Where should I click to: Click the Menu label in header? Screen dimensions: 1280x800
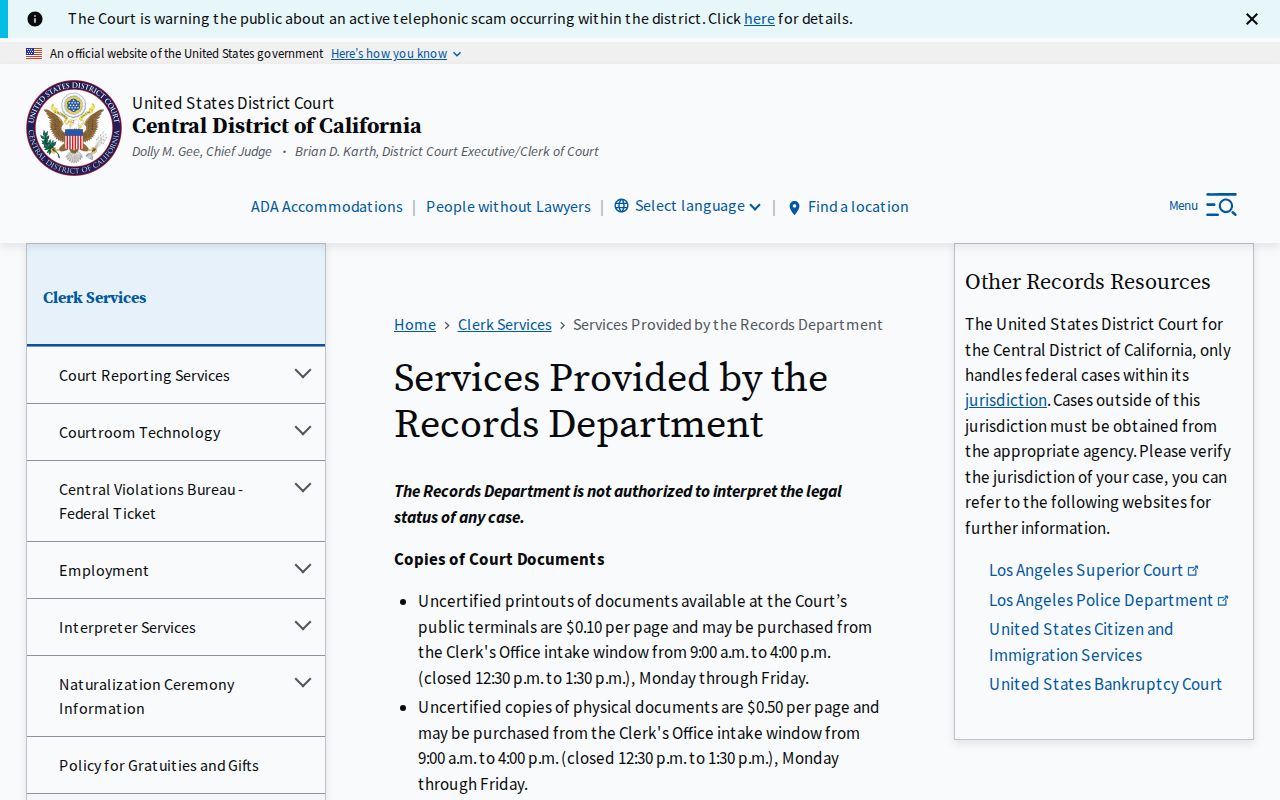coord(1183,206)
